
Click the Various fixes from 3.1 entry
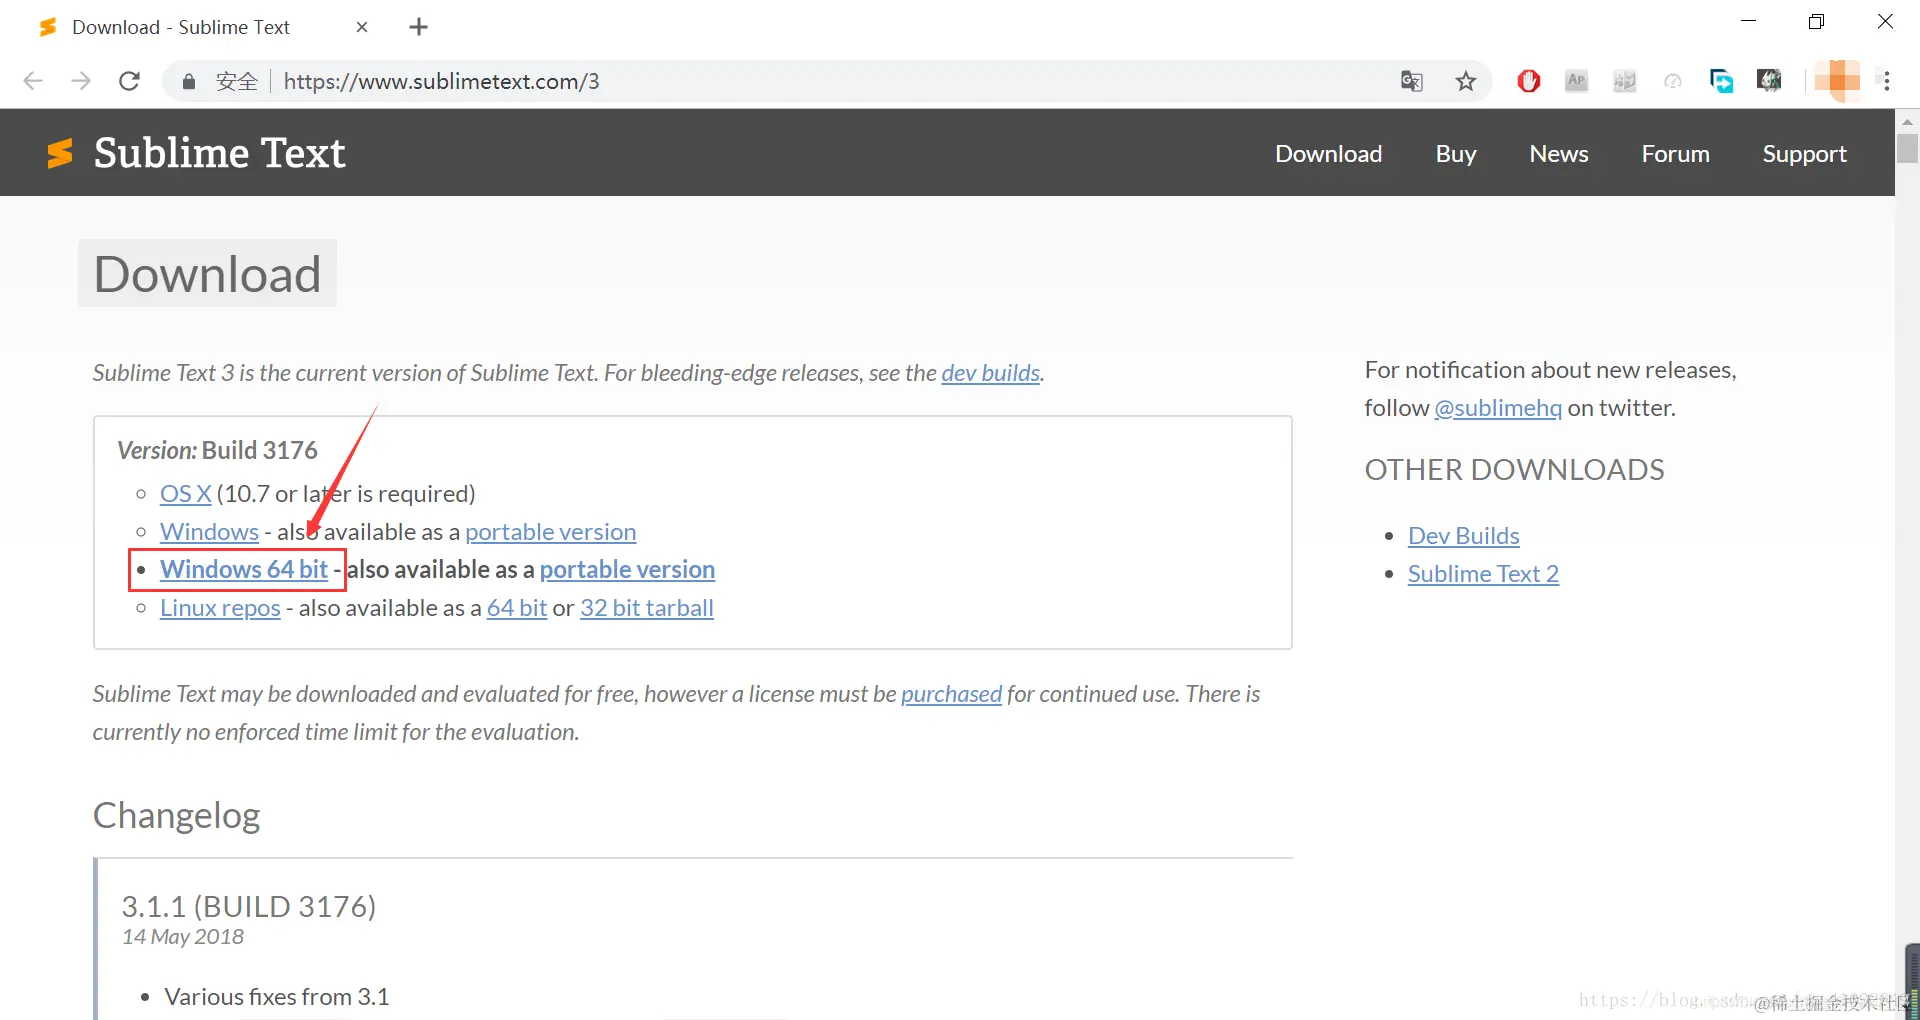[277, 997]
